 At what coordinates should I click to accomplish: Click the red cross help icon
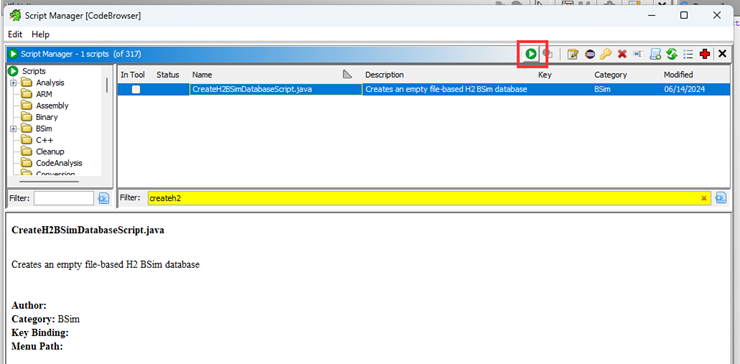tap(705, 54)
